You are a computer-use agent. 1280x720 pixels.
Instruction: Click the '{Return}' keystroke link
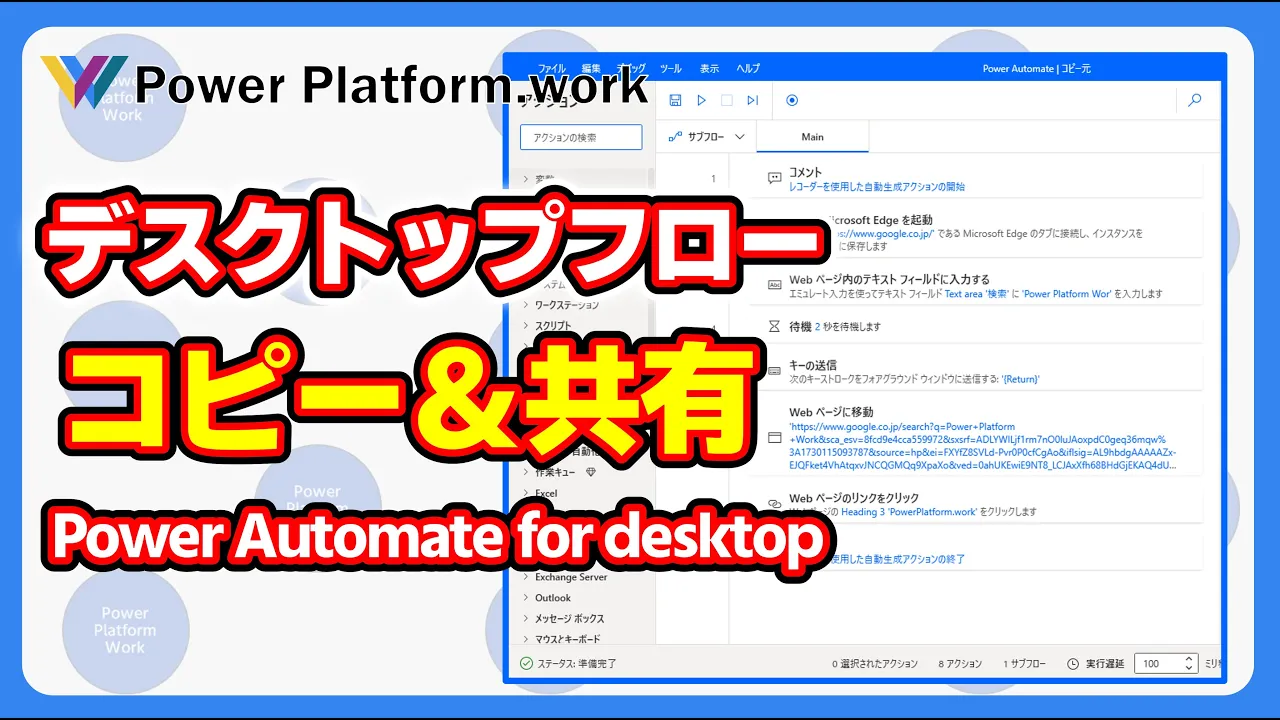1021,380
